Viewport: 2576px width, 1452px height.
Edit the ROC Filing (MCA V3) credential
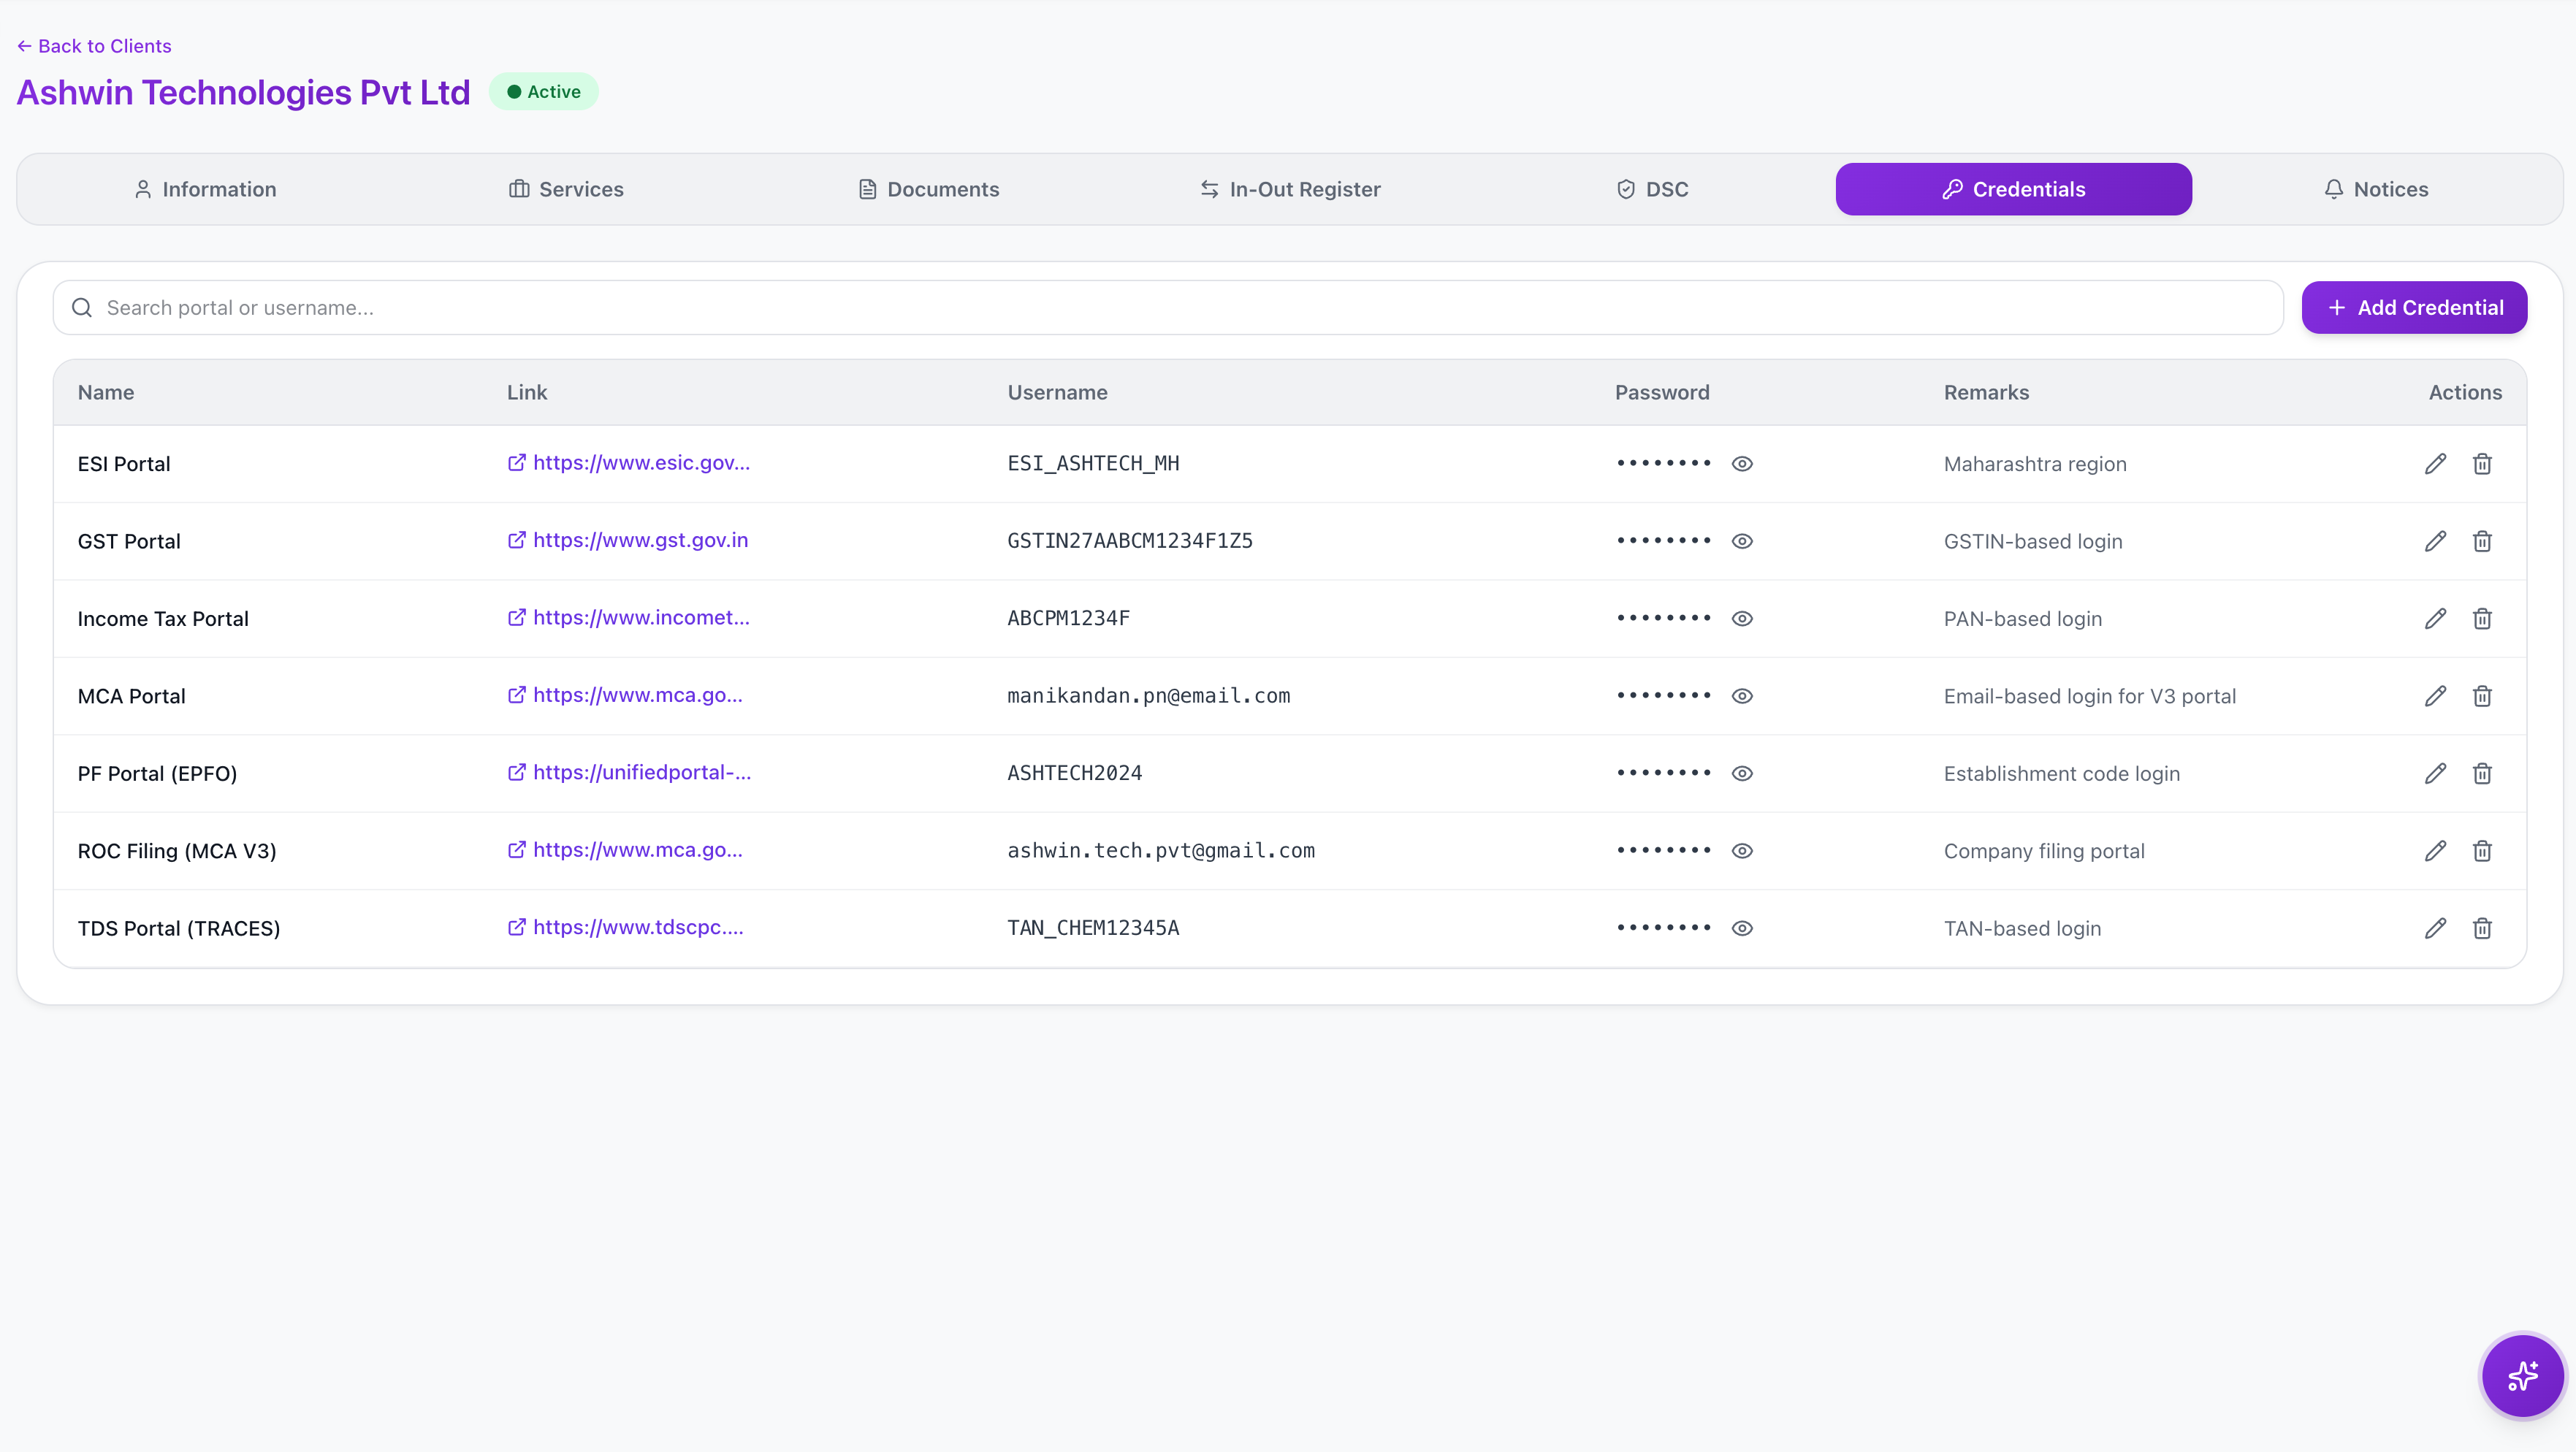tap(2435, 851)
